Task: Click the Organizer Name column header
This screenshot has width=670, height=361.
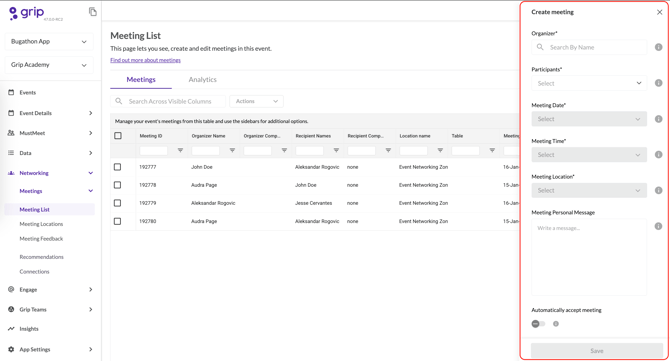Action: pyautogui.click(x=209, y=136)
